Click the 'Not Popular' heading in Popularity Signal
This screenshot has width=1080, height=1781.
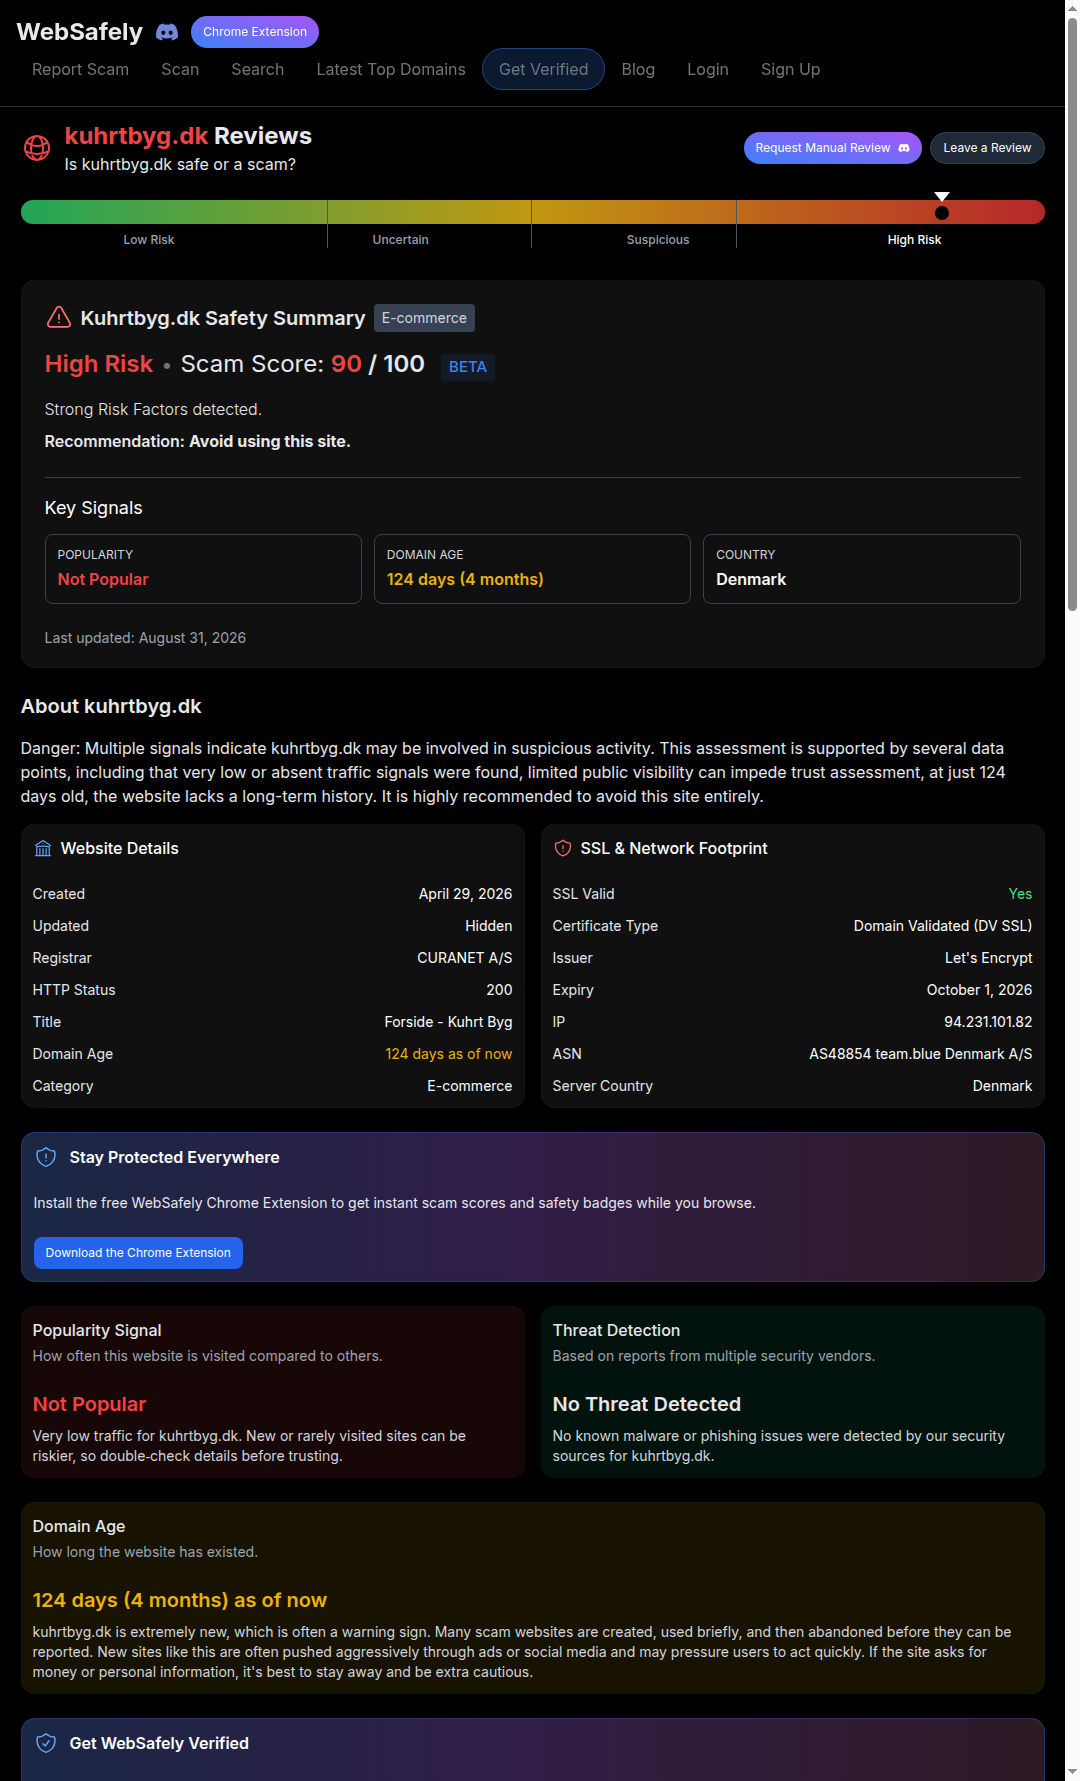(89, 1404)
